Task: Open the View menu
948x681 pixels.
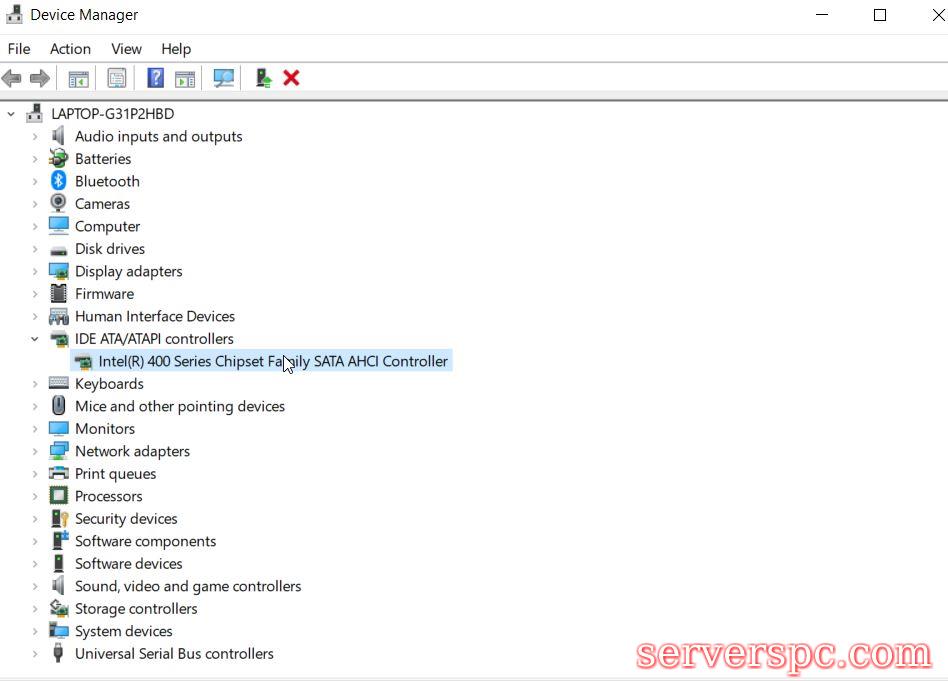Action: point(126,49)
